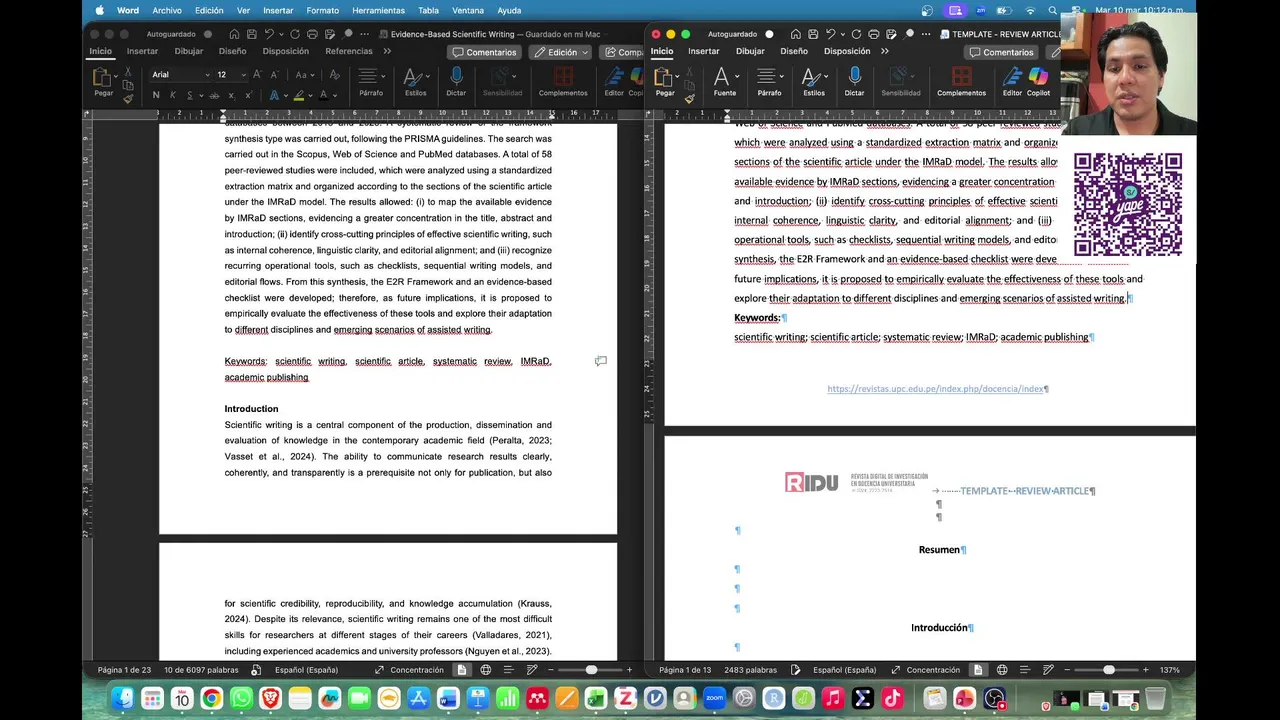Open Referencias tab in left window
Image resolution: width=1280 pixels, height=720 pixels.
(348, 51)
